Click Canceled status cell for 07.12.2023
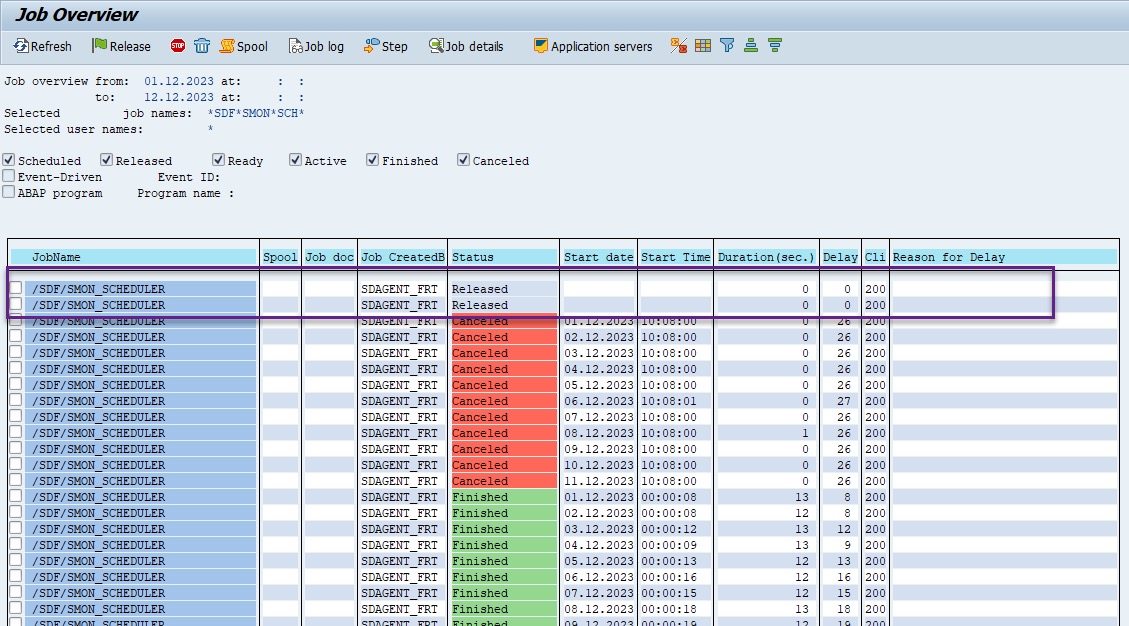 [503, 417]
